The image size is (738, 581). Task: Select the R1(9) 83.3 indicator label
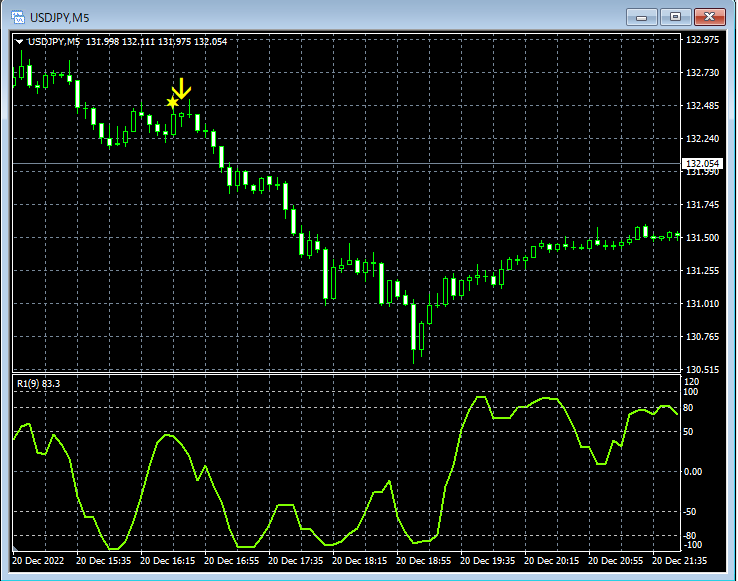tap(37, 382)
